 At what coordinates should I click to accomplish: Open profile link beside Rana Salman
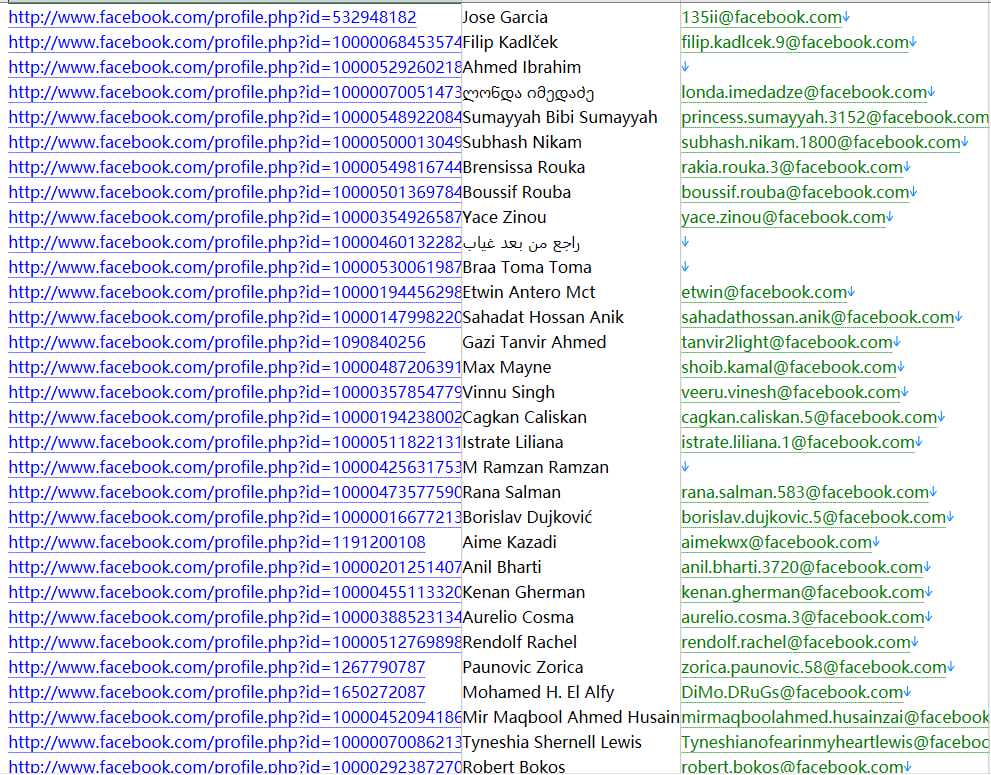235,492
